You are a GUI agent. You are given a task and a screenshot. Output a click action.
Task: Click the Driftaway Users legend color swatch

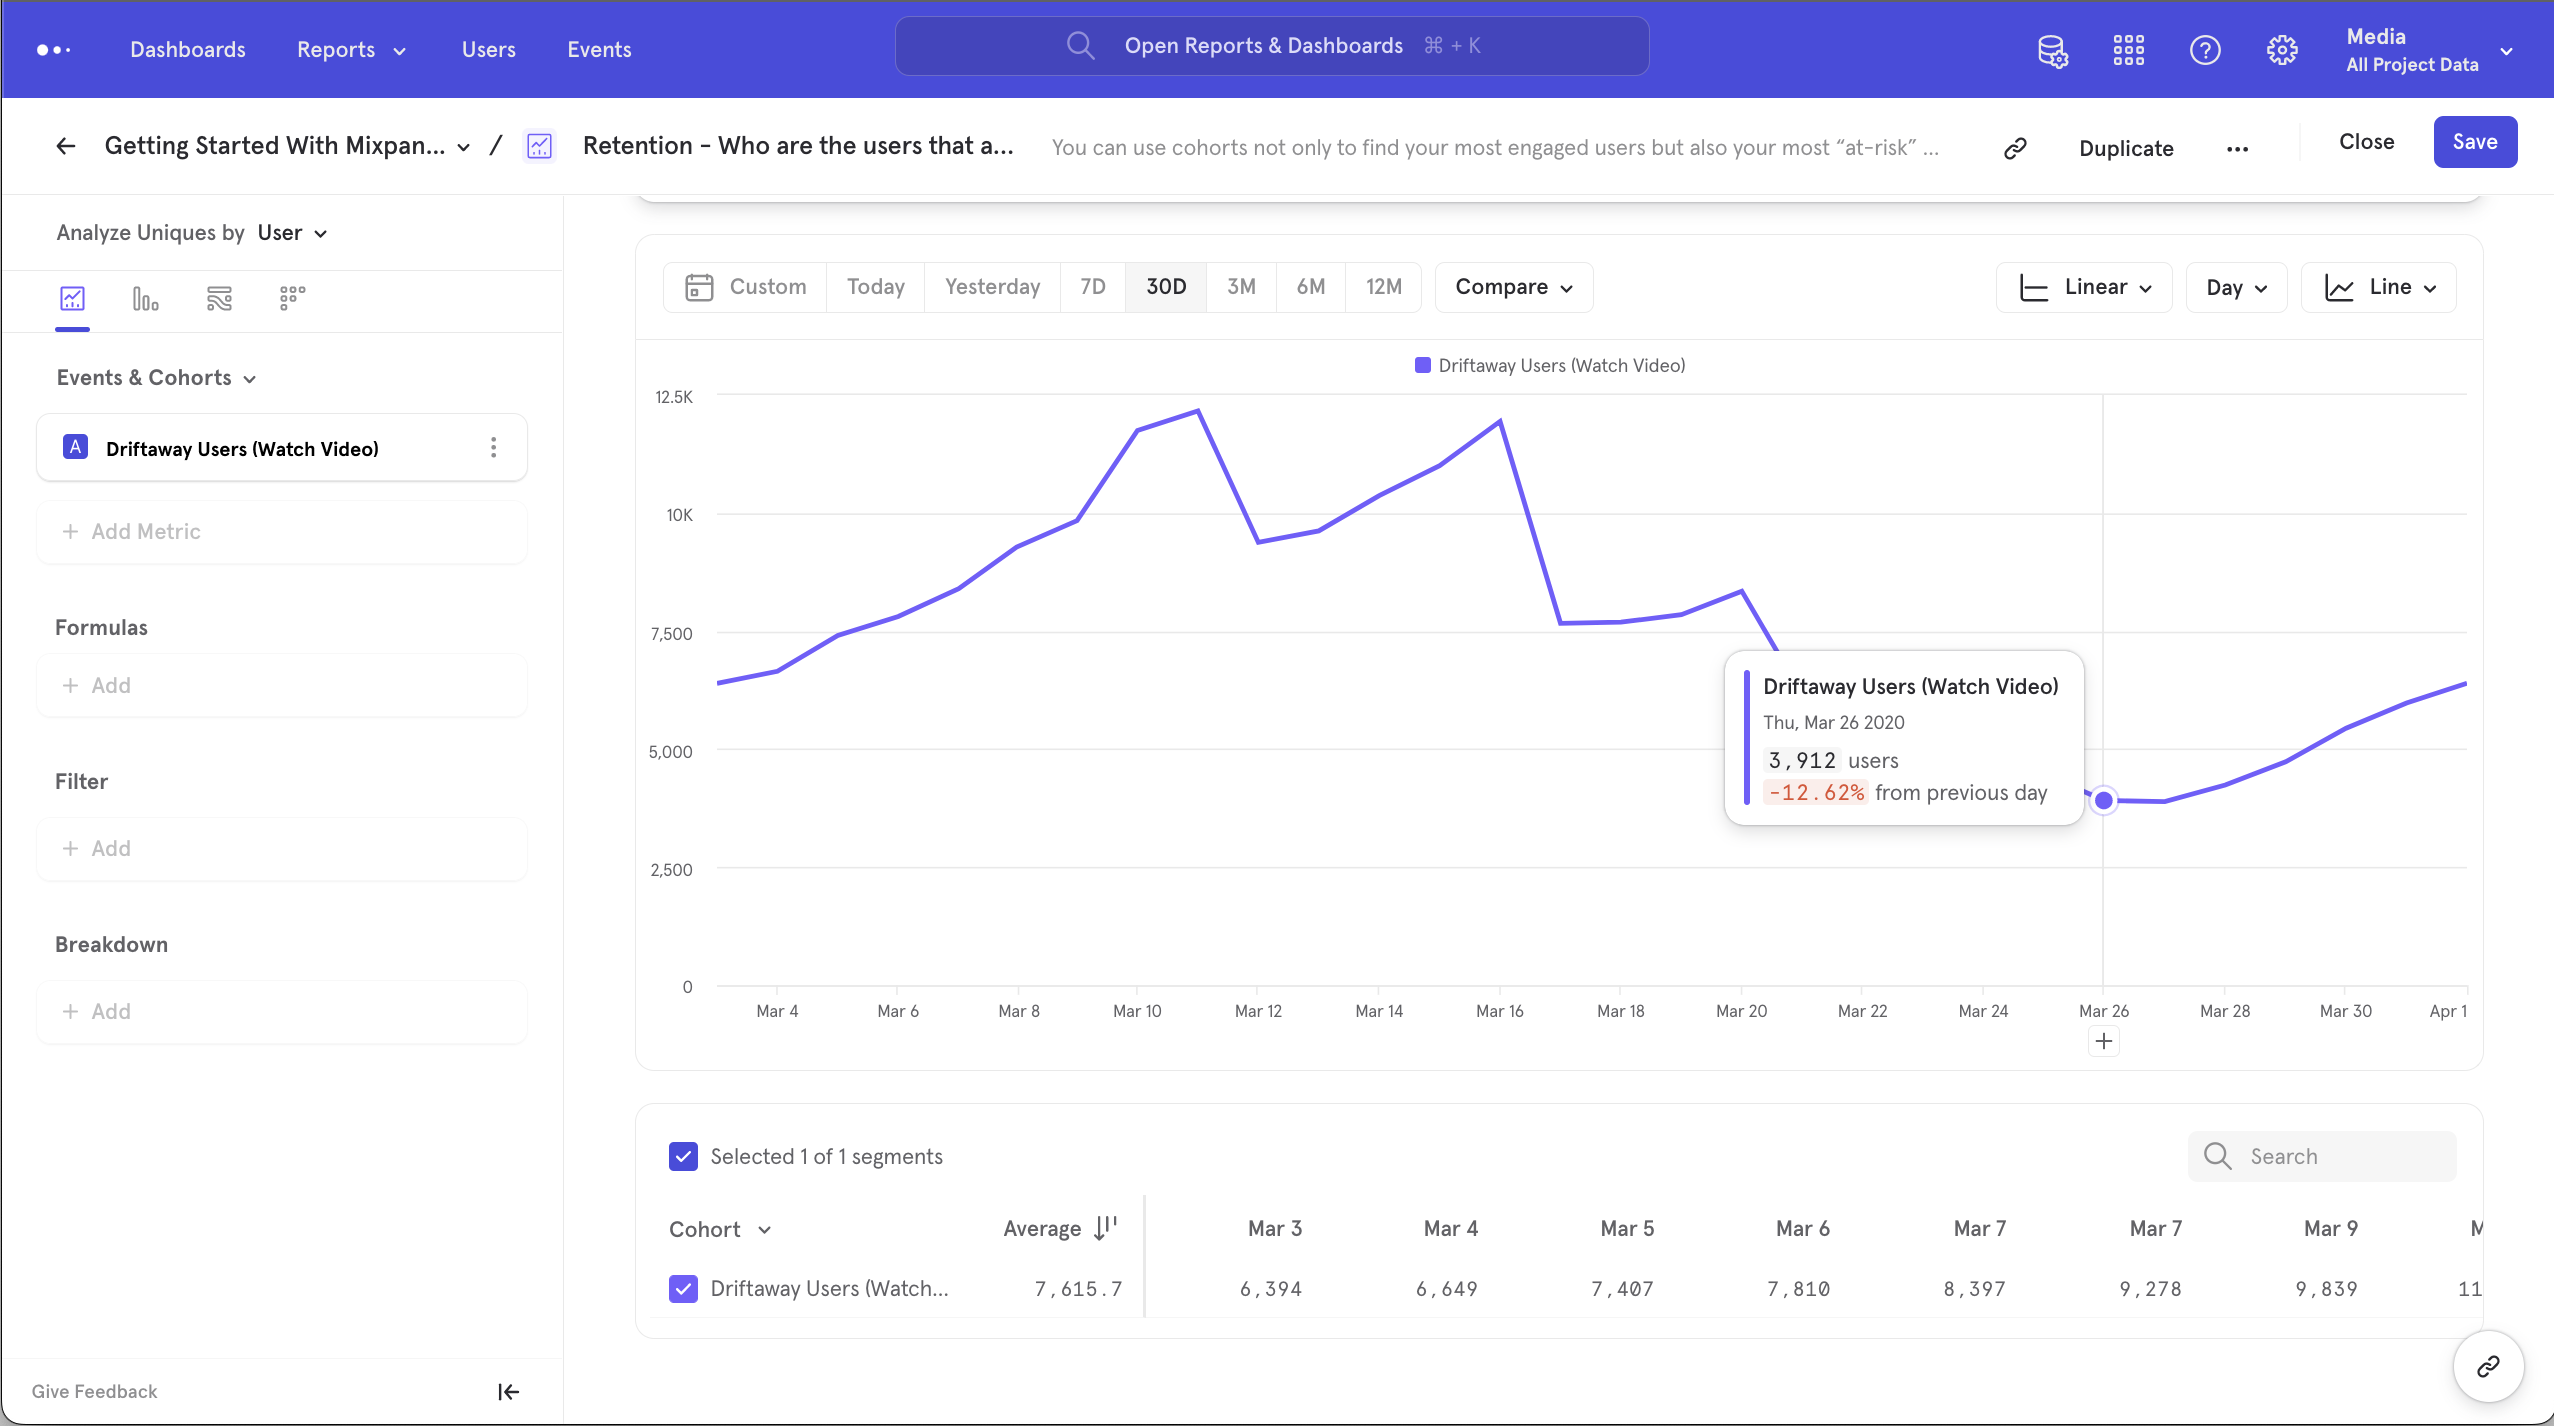click(x=1422, y=365)
